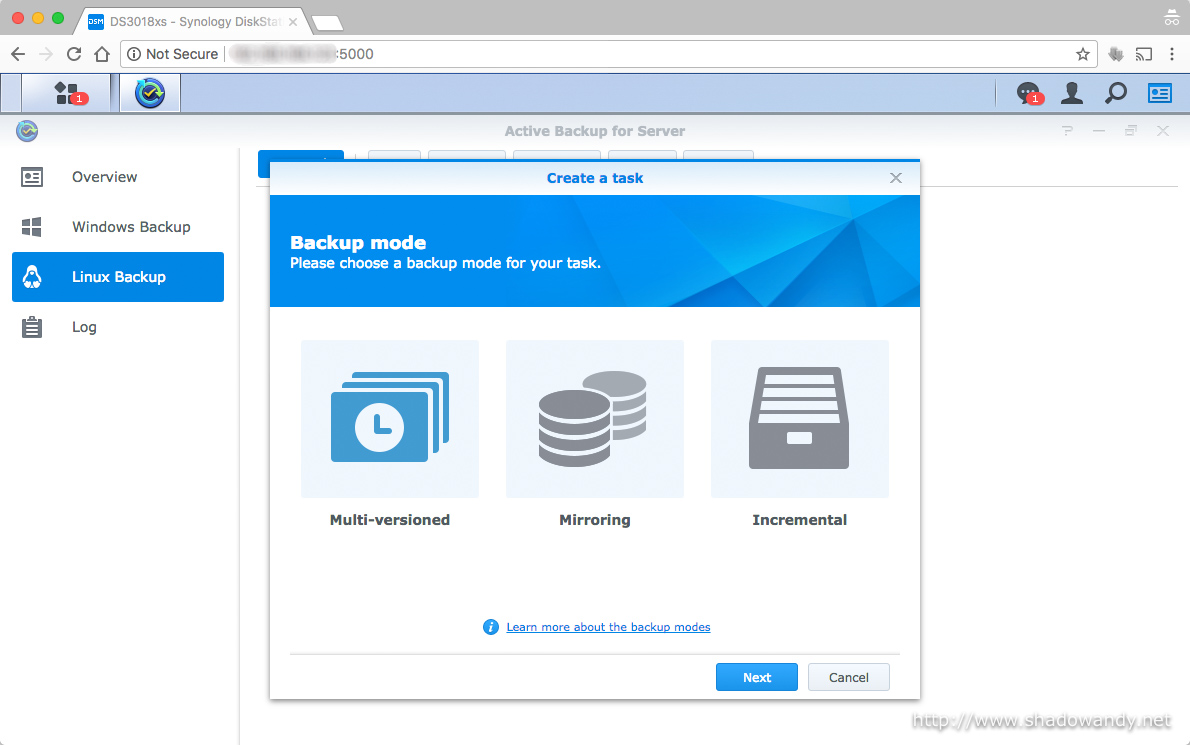
Task: Click the browser Cast icon
Action: pyautogui.click(x=1144, y=54)
